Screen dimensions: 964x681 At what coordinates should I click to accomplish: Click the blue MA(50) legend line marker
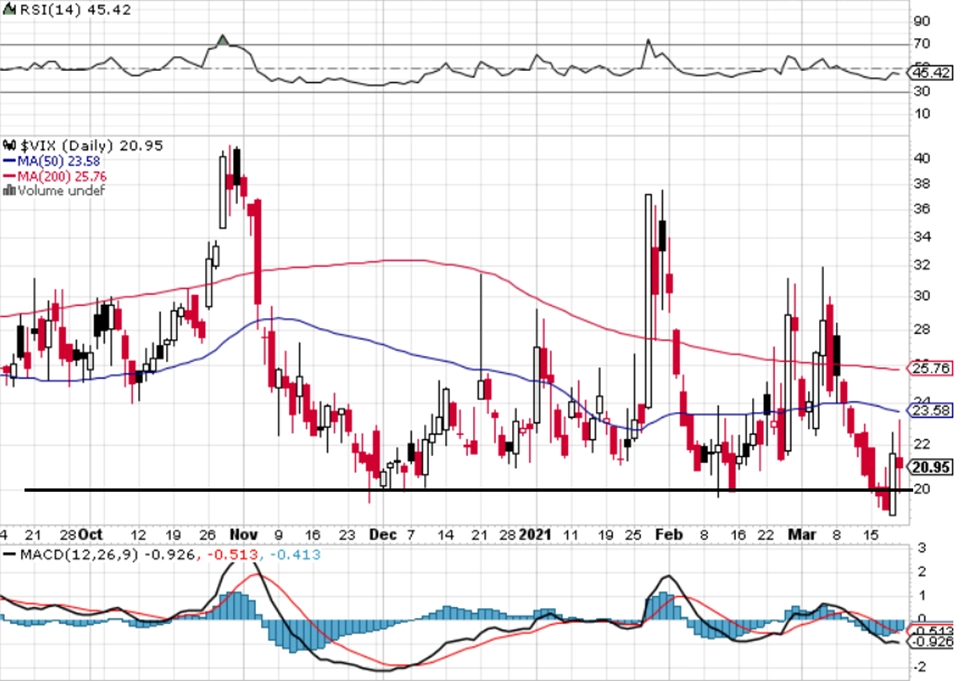pos(9,161)
